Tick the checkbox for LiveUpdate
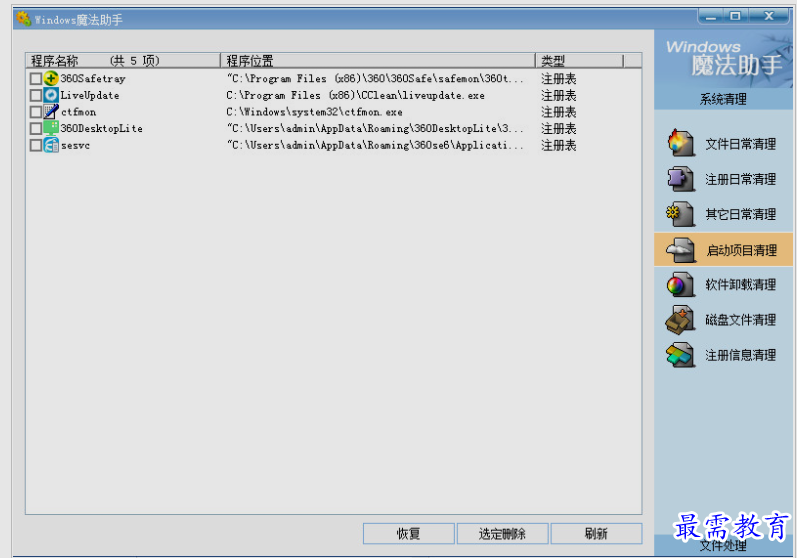 [x=36, y=96]
